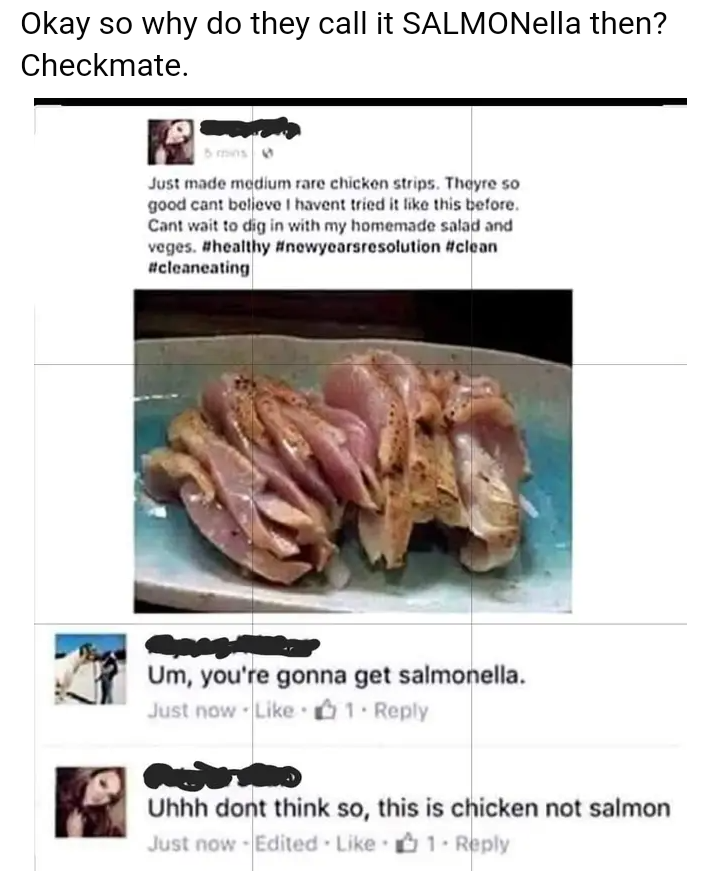Open the #healthy hashtag

point(237,247)
